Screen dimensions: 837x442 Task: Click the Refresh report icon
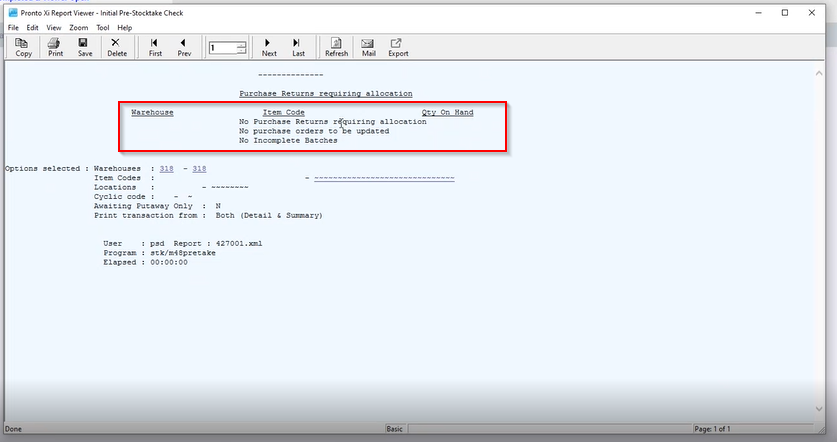[336, 47]
